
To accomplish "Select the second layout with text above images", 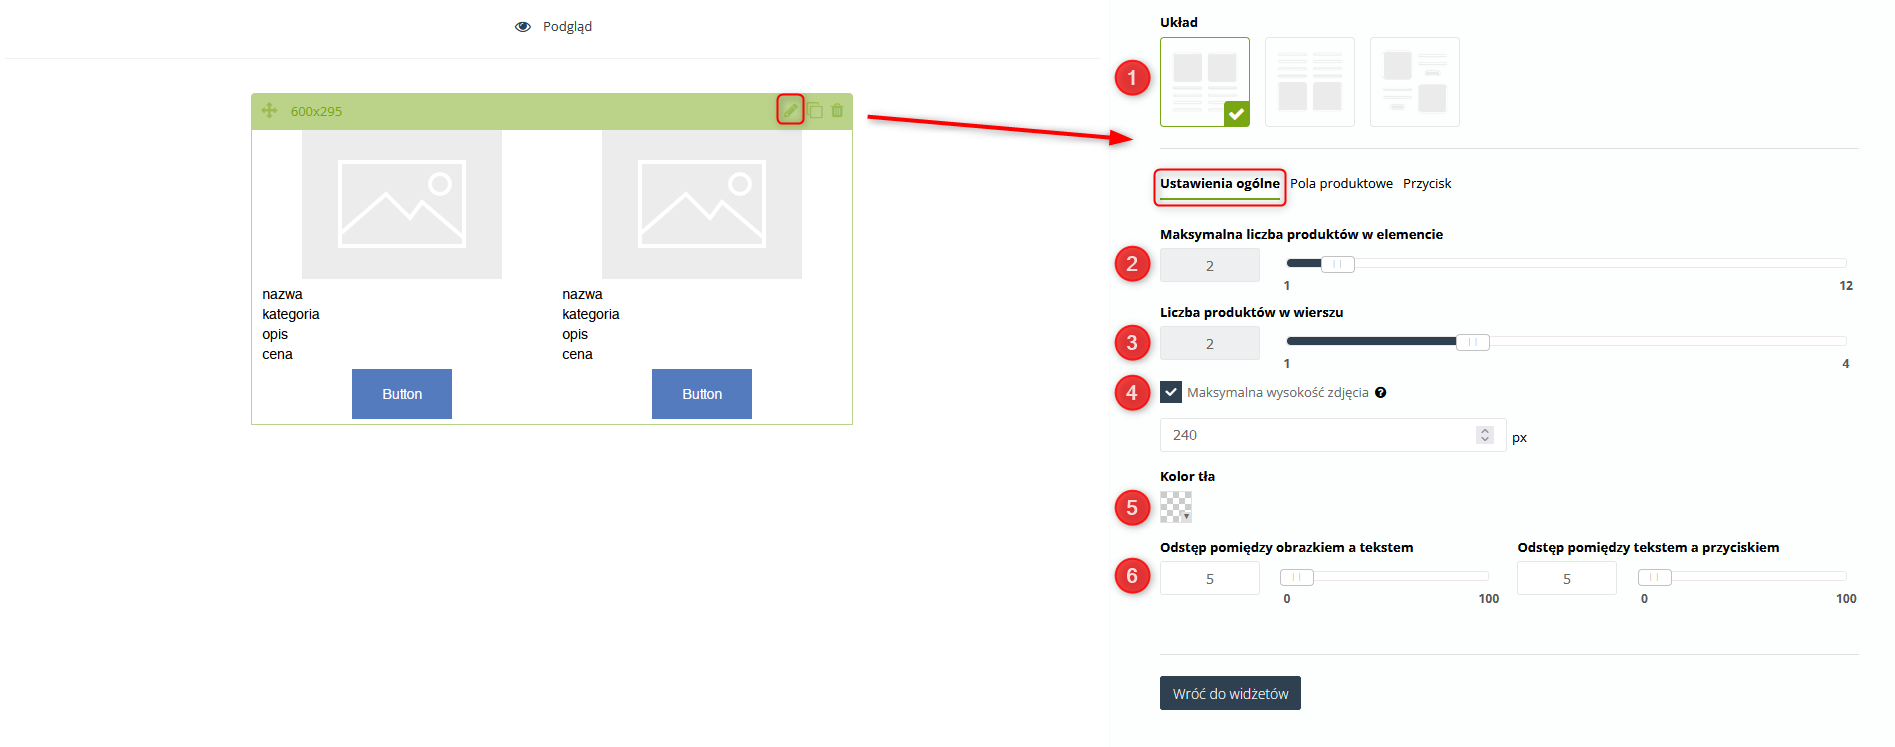I will pos(1309,82).
